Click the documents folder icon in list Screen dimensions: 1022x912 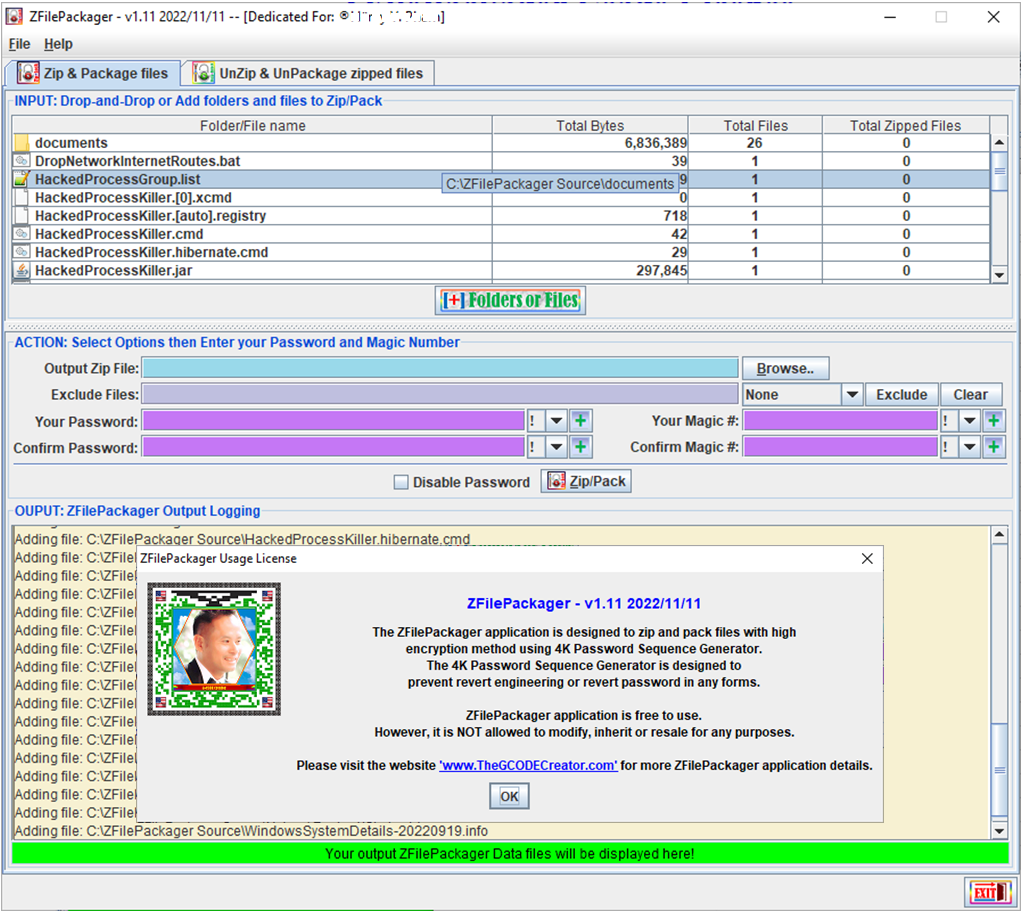point(21,143)
